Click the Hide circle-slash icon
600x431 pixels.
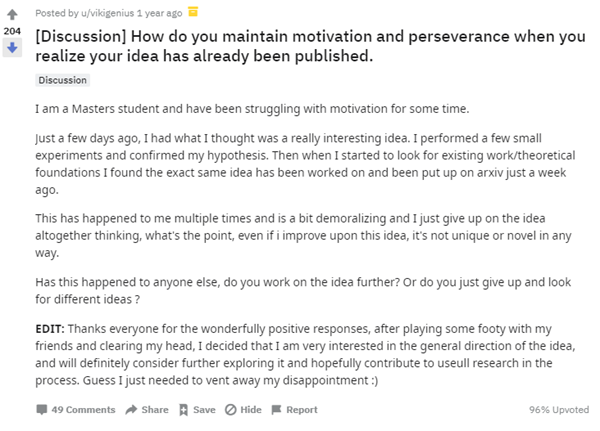[x=230, y=410]
